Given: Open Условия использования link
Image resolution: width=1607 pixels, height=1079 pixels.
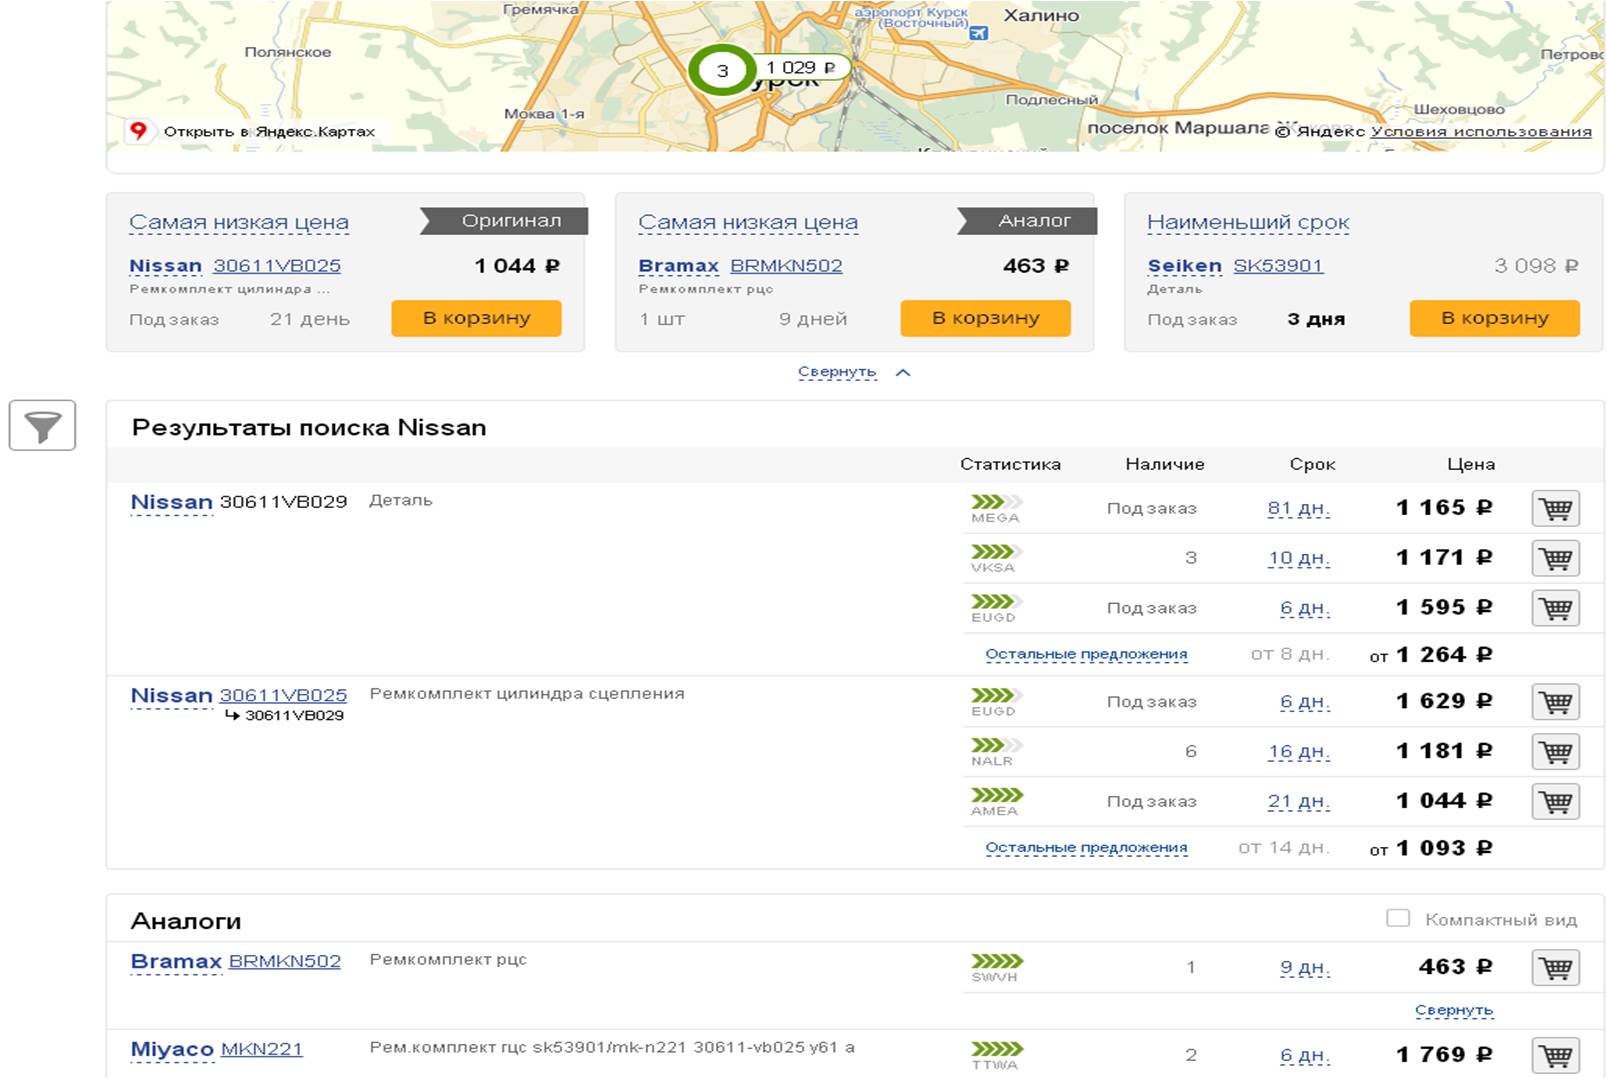Looking at the screenshot, I should (x=1481, y=131).
